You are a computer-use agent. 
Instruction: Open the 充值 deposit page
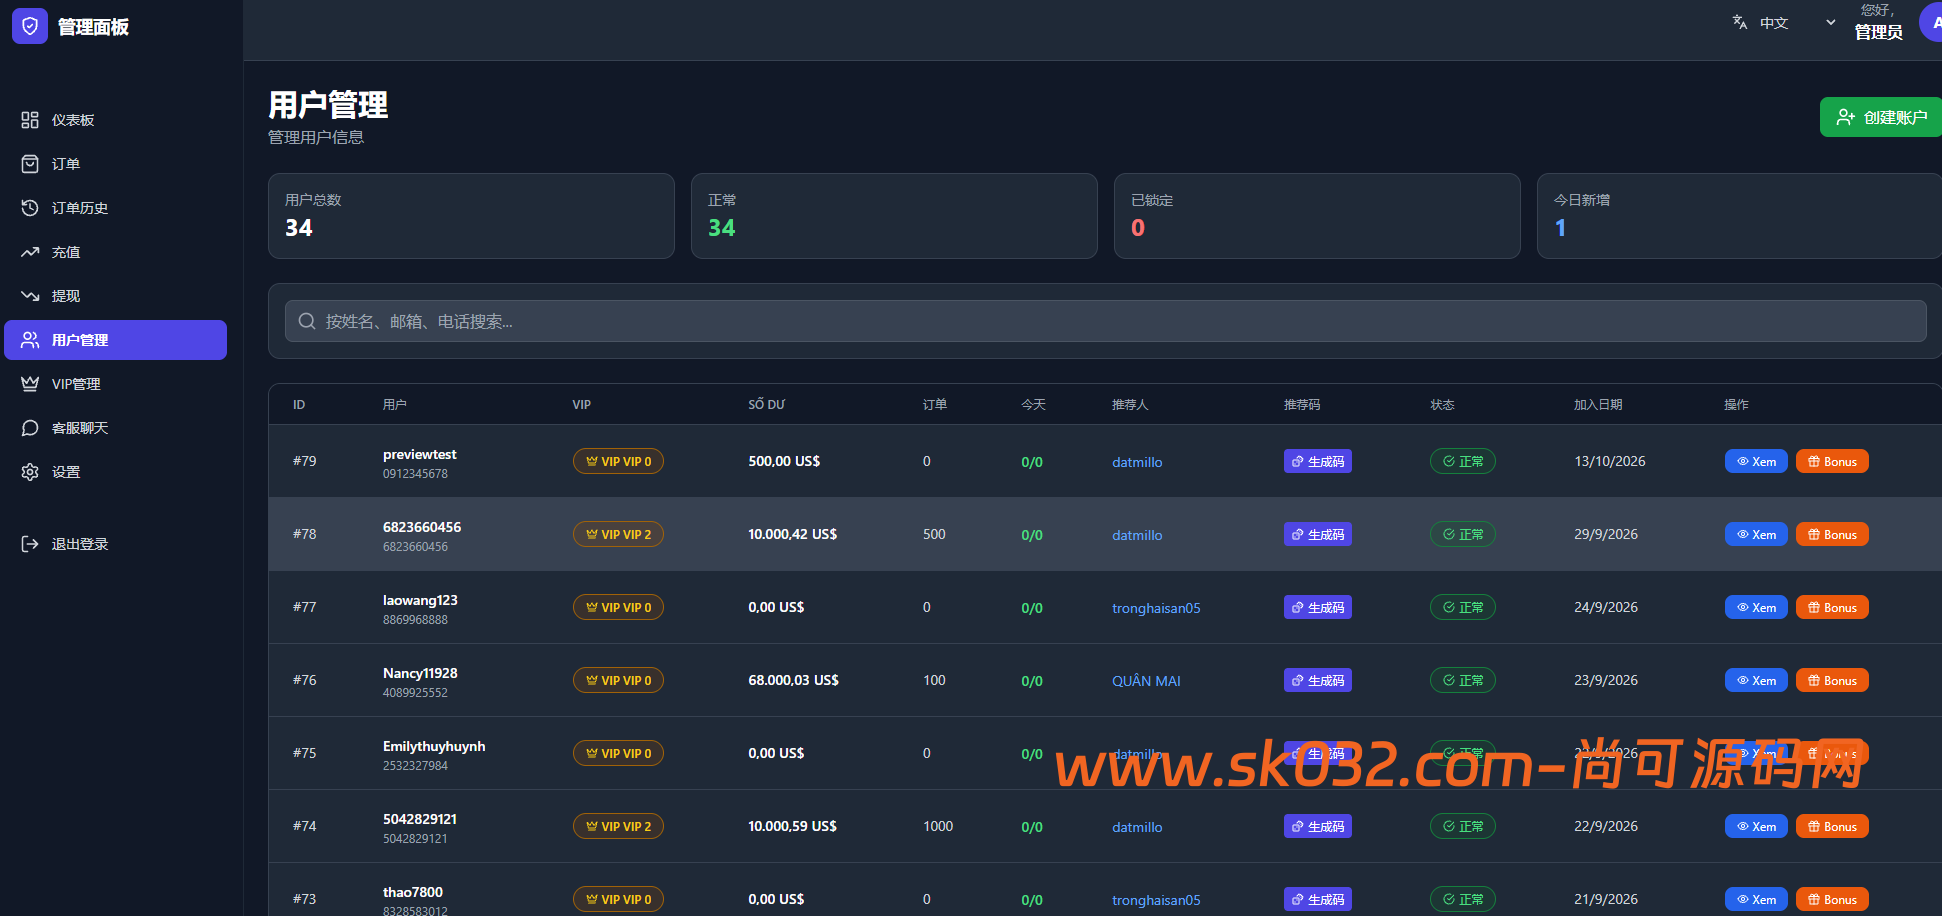point(115,252)
